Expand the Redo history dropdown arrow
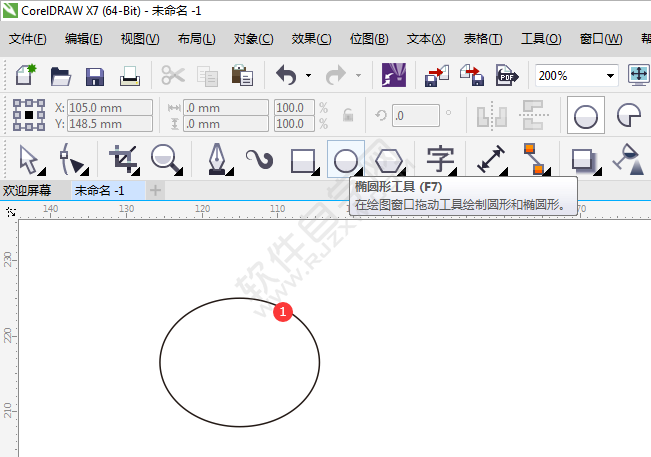The width and height of the screenshot is (651, 457). click(x=358, y=76)
